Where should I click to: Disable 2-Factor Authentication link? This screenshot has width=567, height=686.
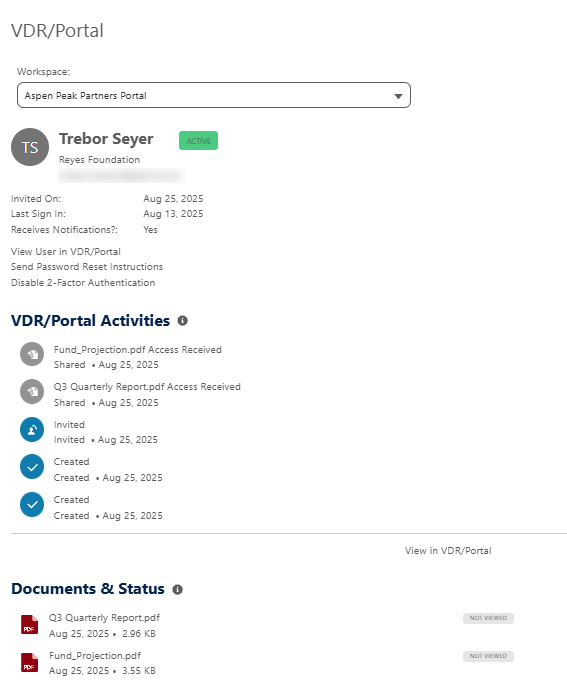coord(83,283)
